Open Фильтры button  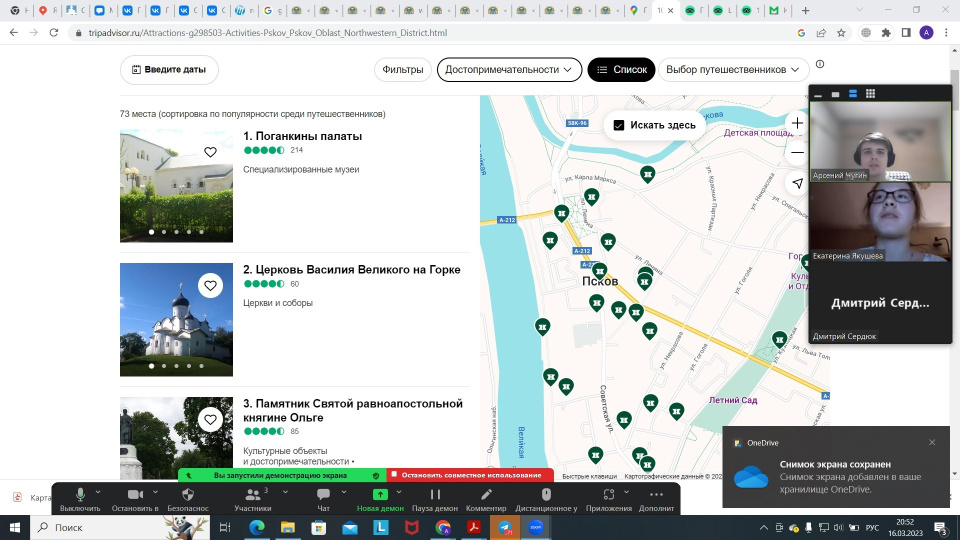[x=403, y=70]
